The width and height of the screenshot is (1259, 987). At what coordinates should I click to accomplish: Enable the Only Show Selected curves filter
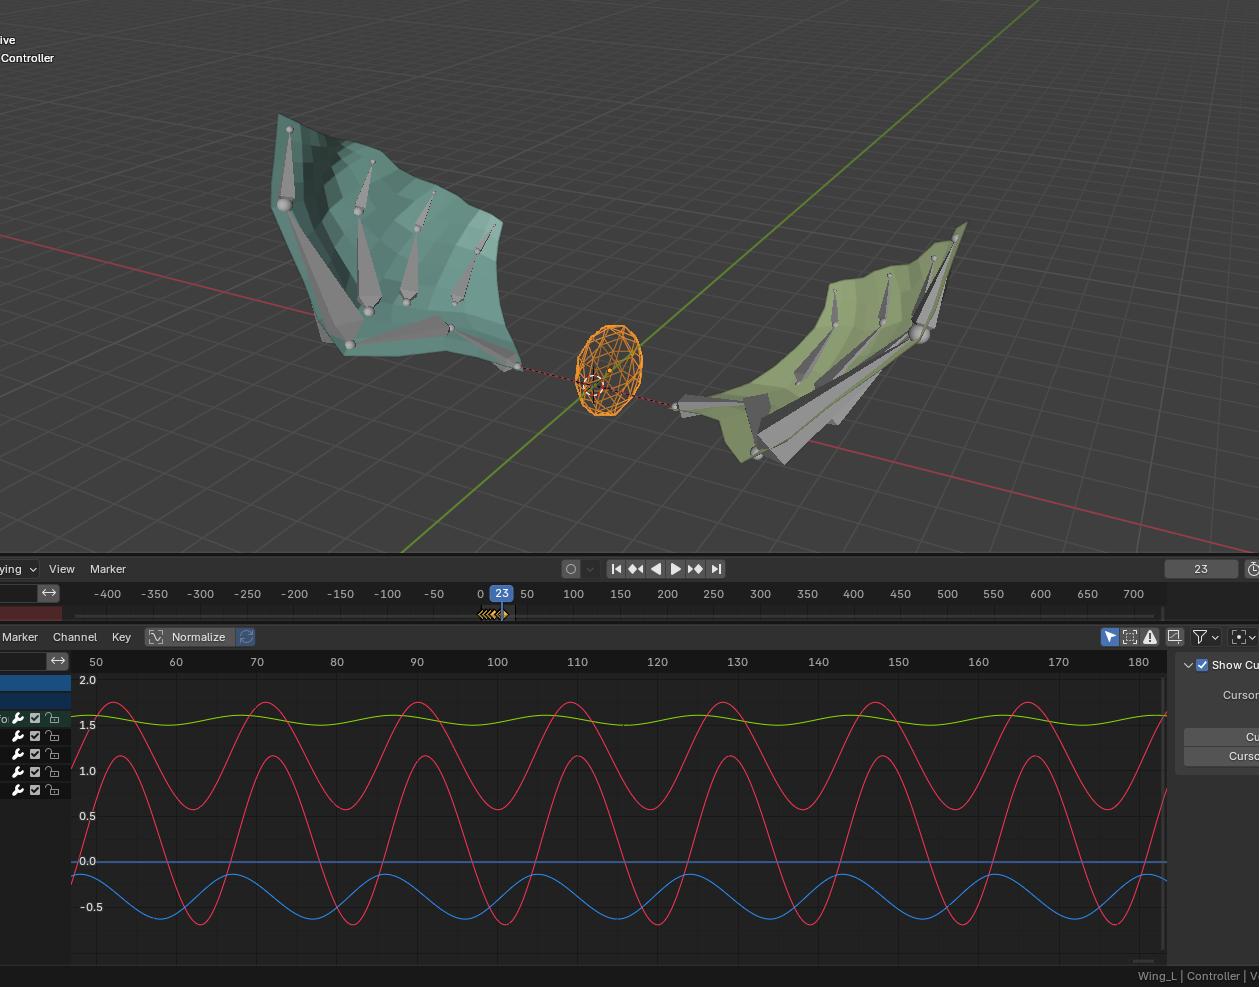point(1130,637)
